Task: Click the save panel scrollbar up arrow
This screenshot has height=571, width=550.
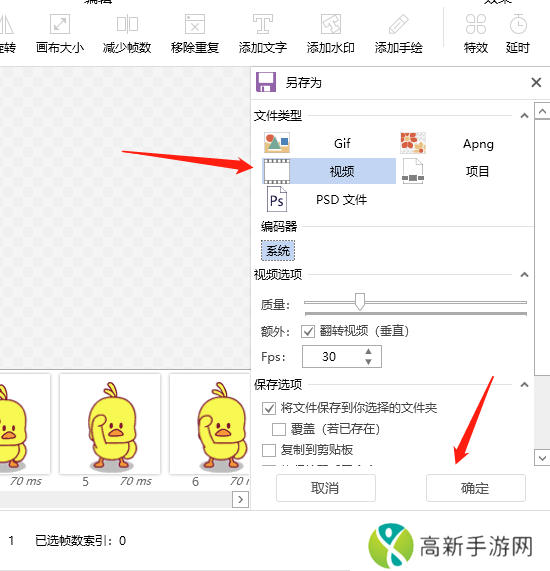Action: click(x=542, y=111)
